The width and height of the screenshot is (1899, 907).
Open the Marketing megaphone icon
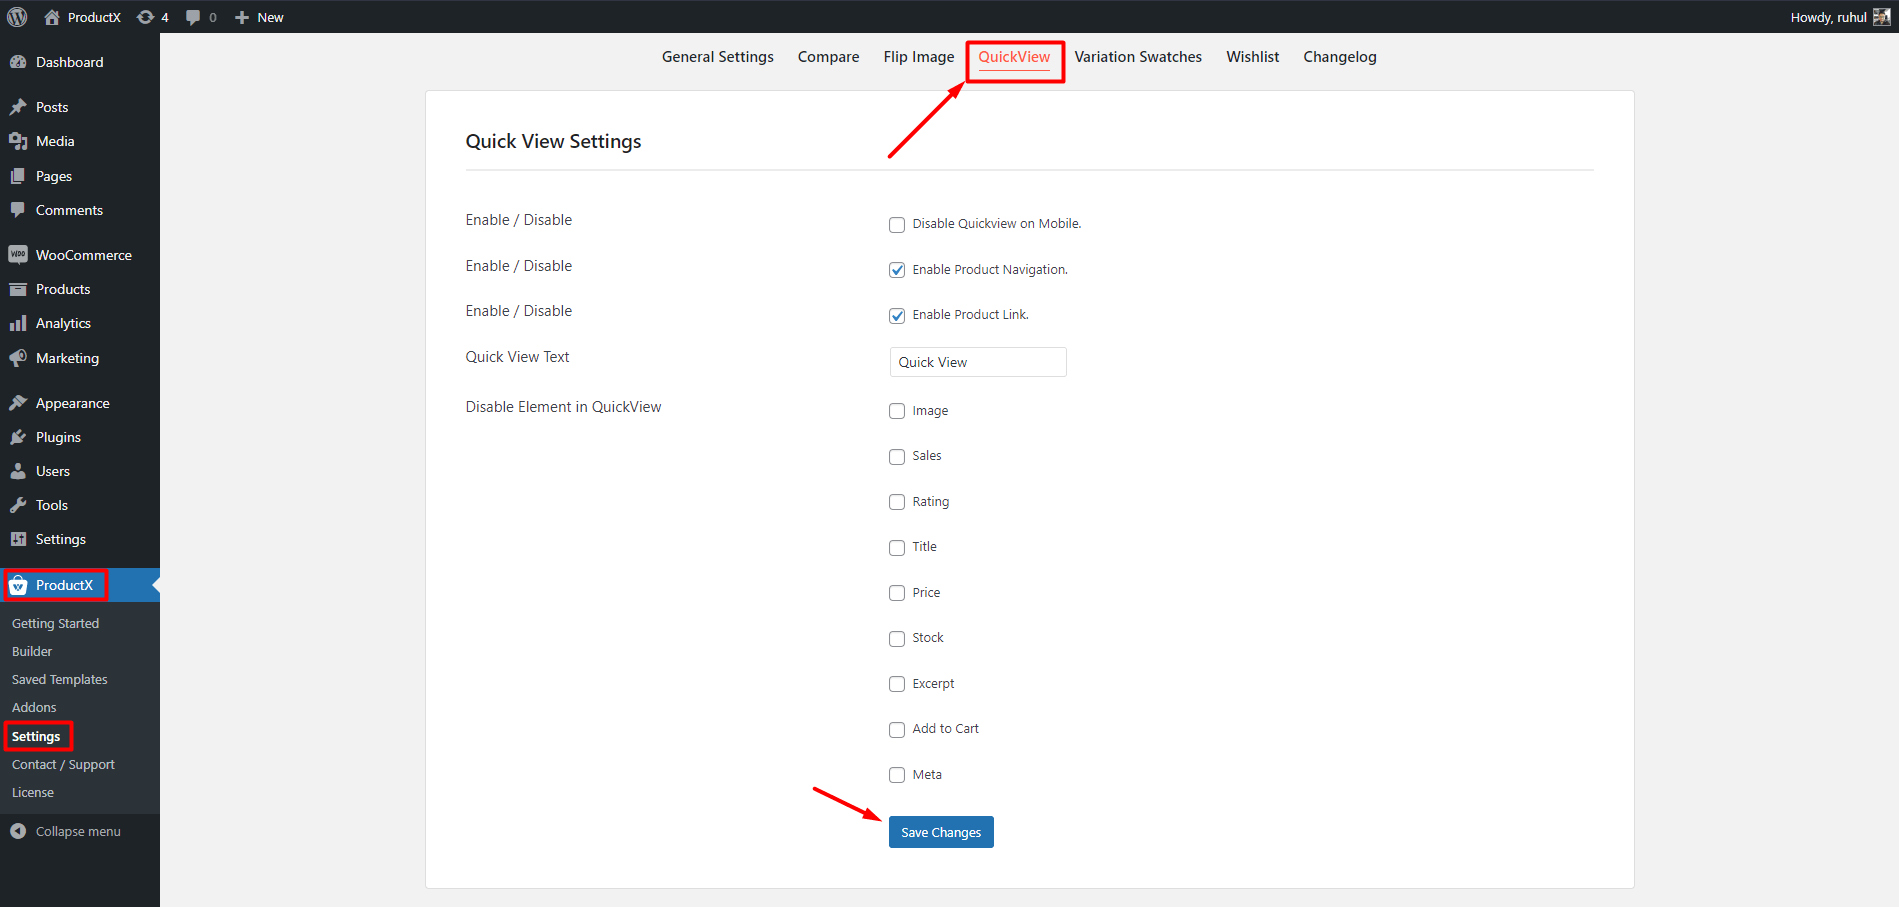[18, 358]
